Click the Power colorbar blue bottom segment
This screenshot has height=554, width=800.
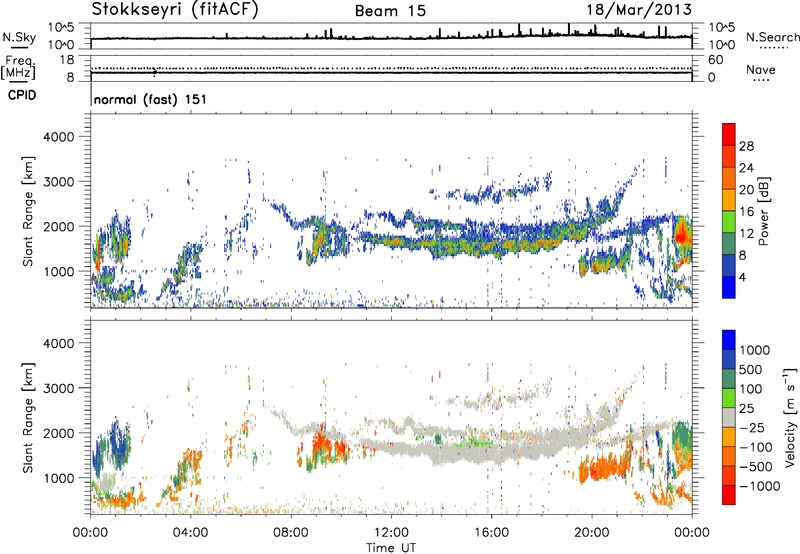(x=729, y=287)
